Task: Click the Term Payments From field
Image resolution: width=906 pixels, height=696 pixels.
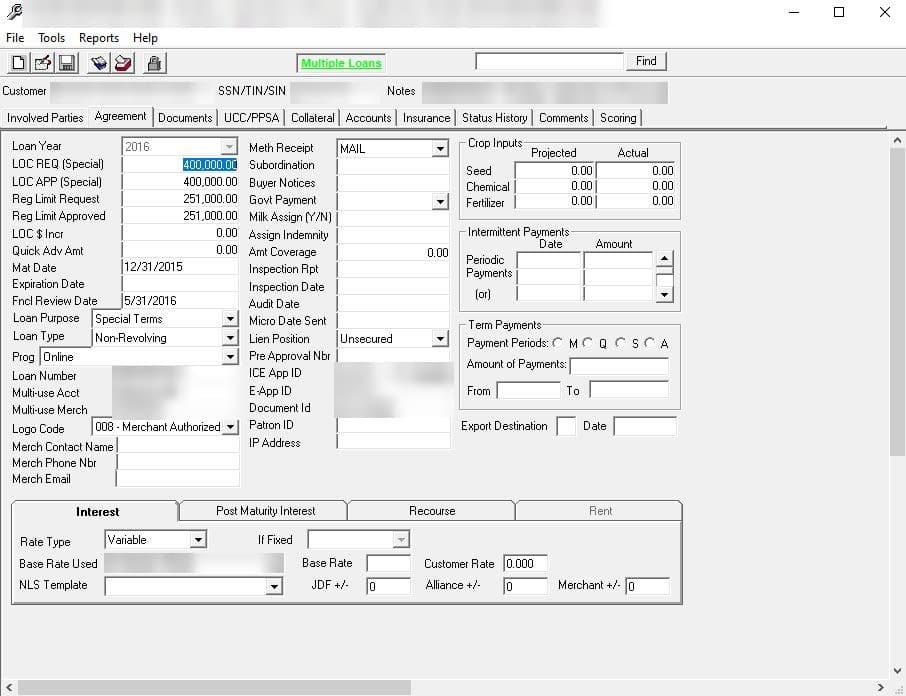Action: 528,390
